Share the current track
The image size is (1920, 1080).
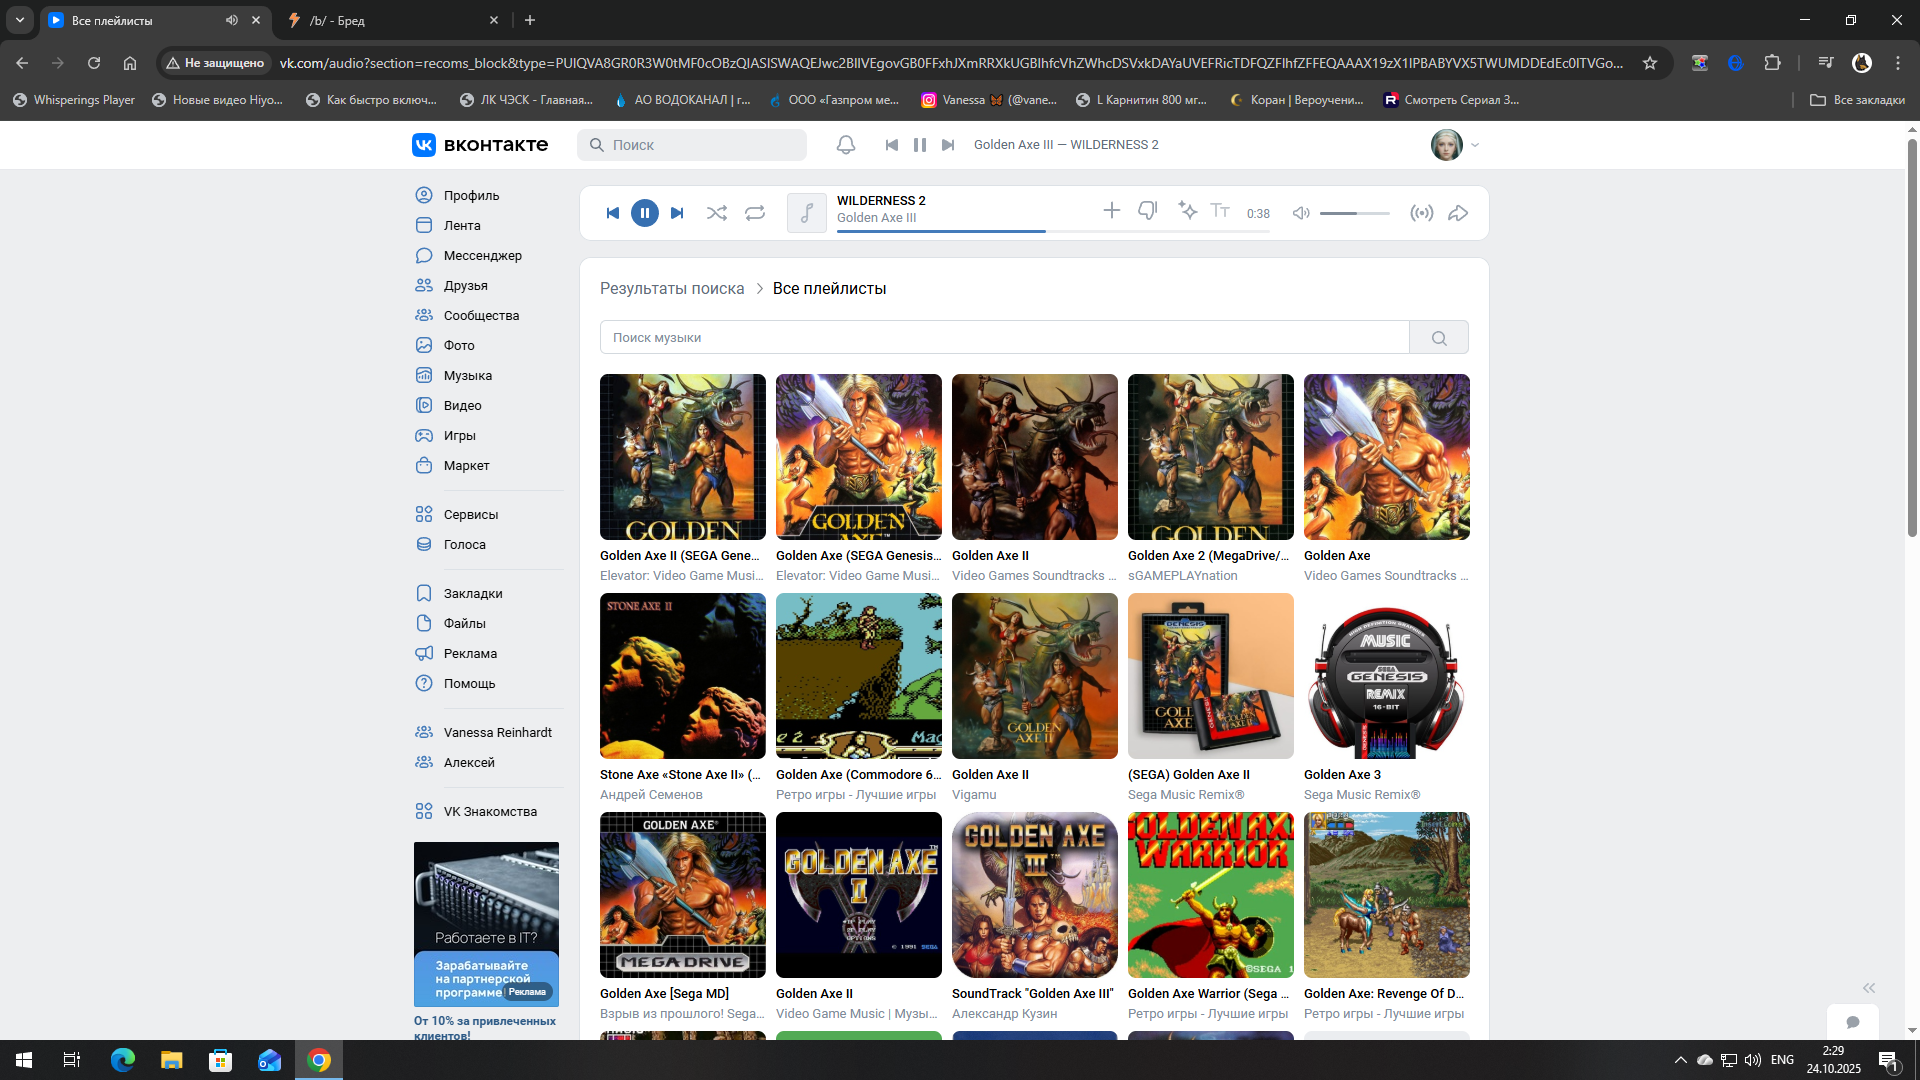pos(1458,213)
